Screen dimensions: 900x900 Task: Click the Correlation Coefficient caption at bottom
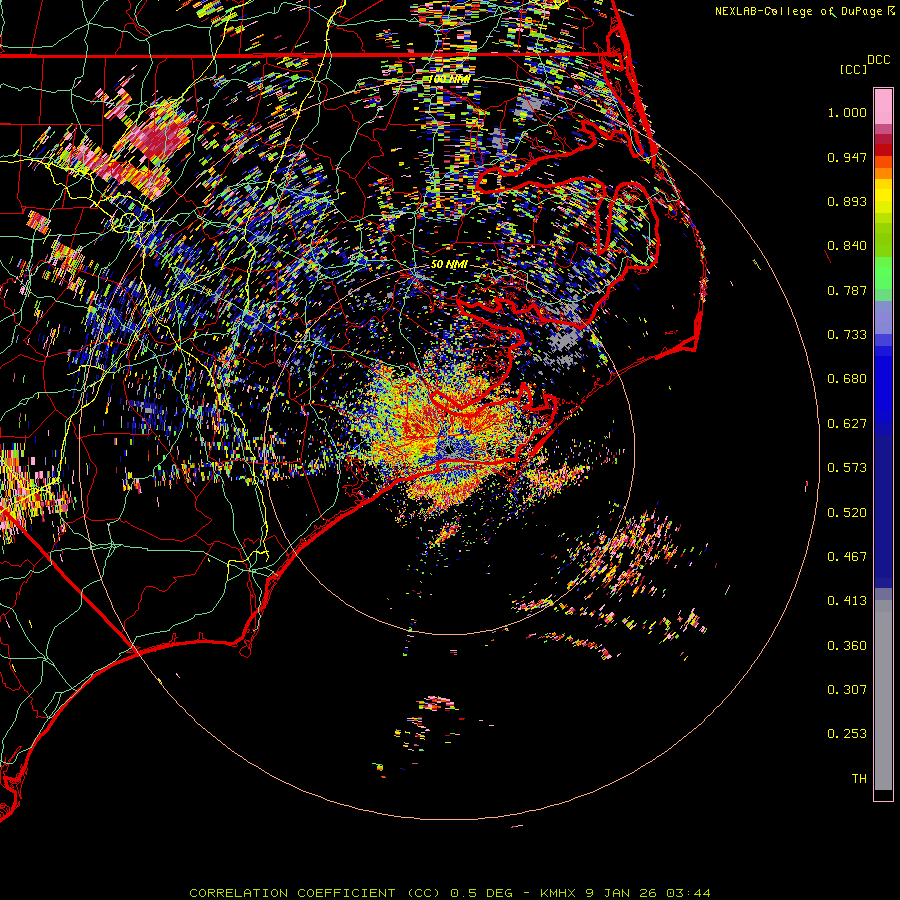449,893
